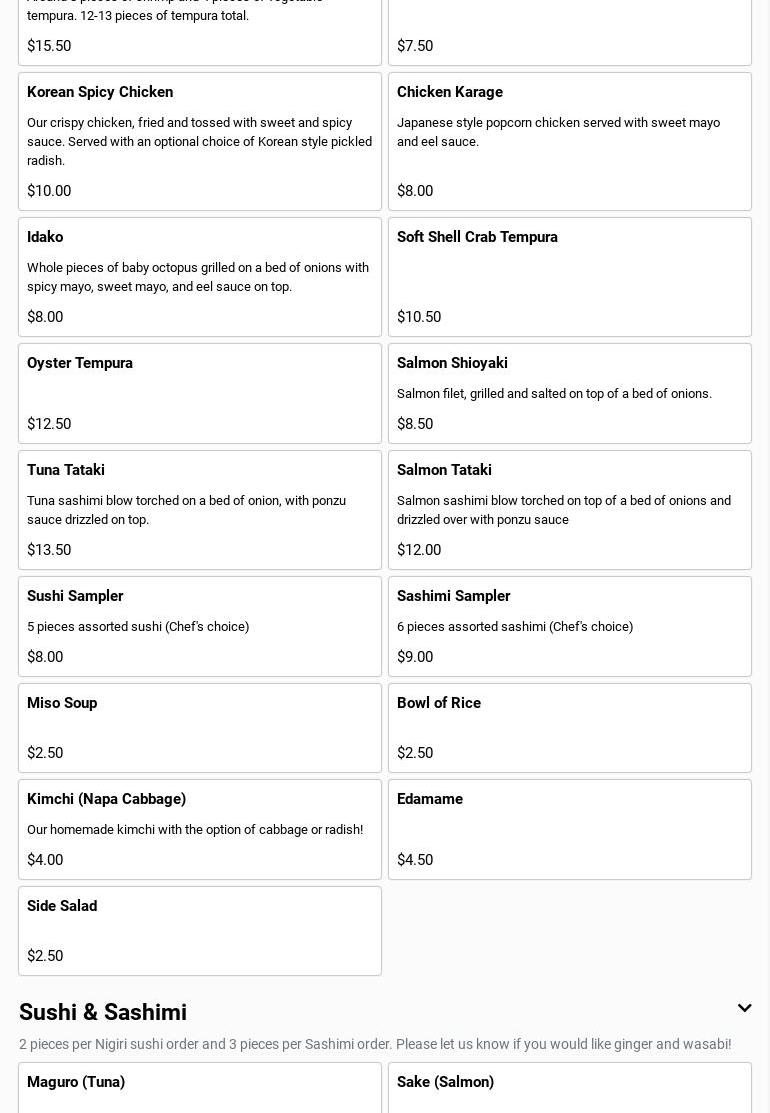Select the Korean Spicy Chicken item
Screen dimensions: 770x1113
point(200,141)
